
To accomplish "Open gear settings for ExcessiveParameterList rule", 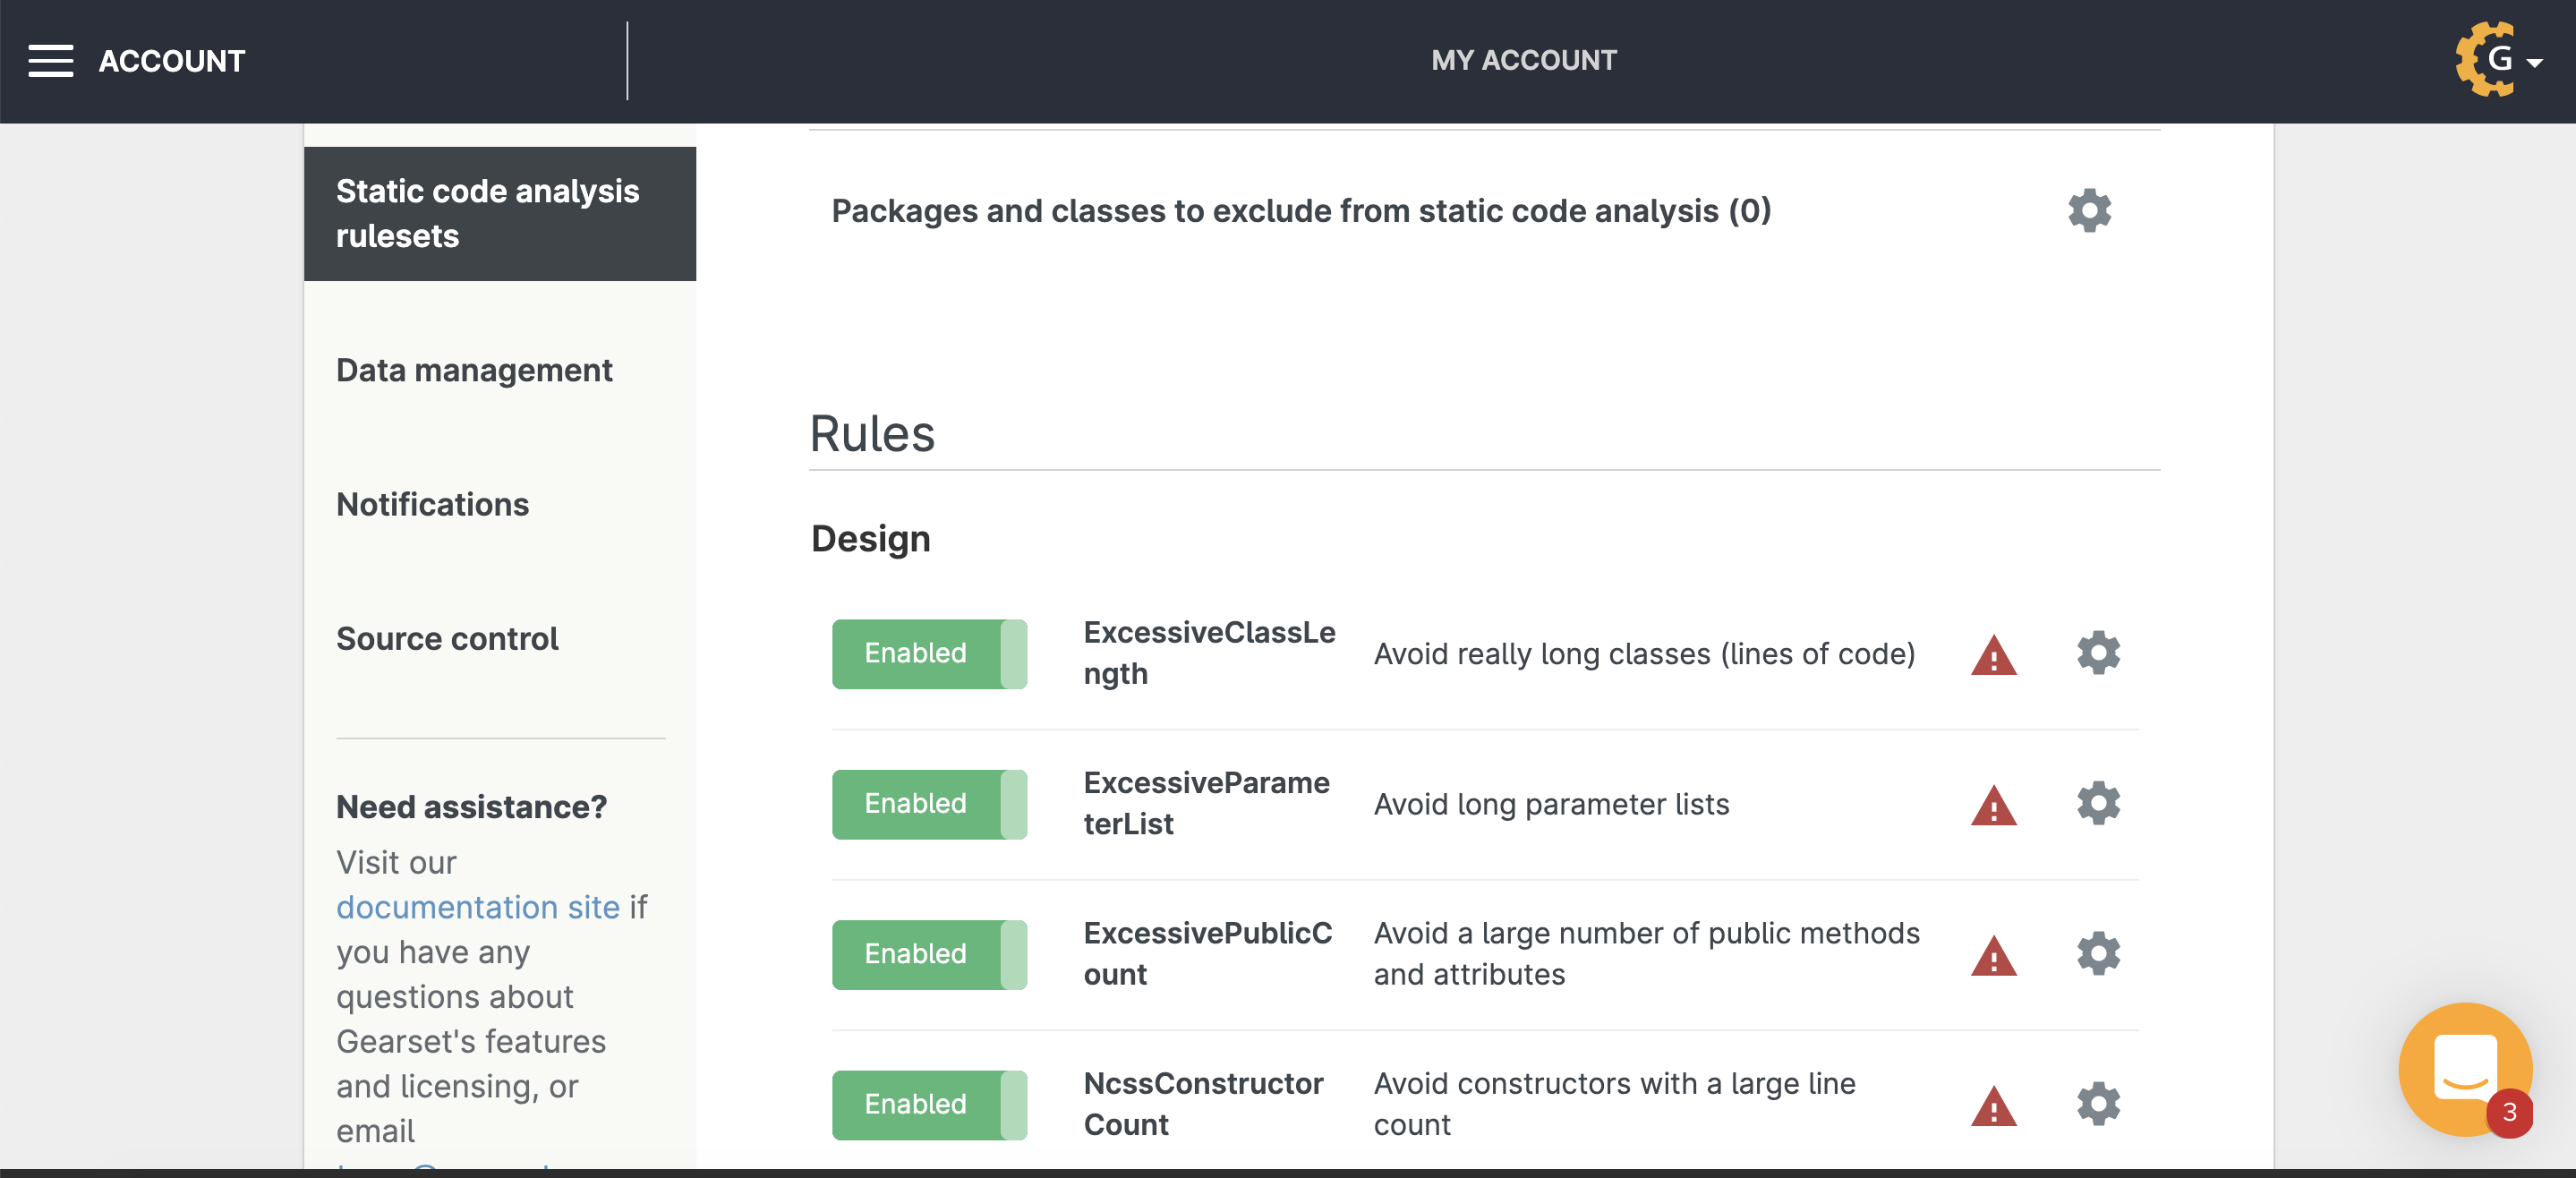I will [2097, 803].
